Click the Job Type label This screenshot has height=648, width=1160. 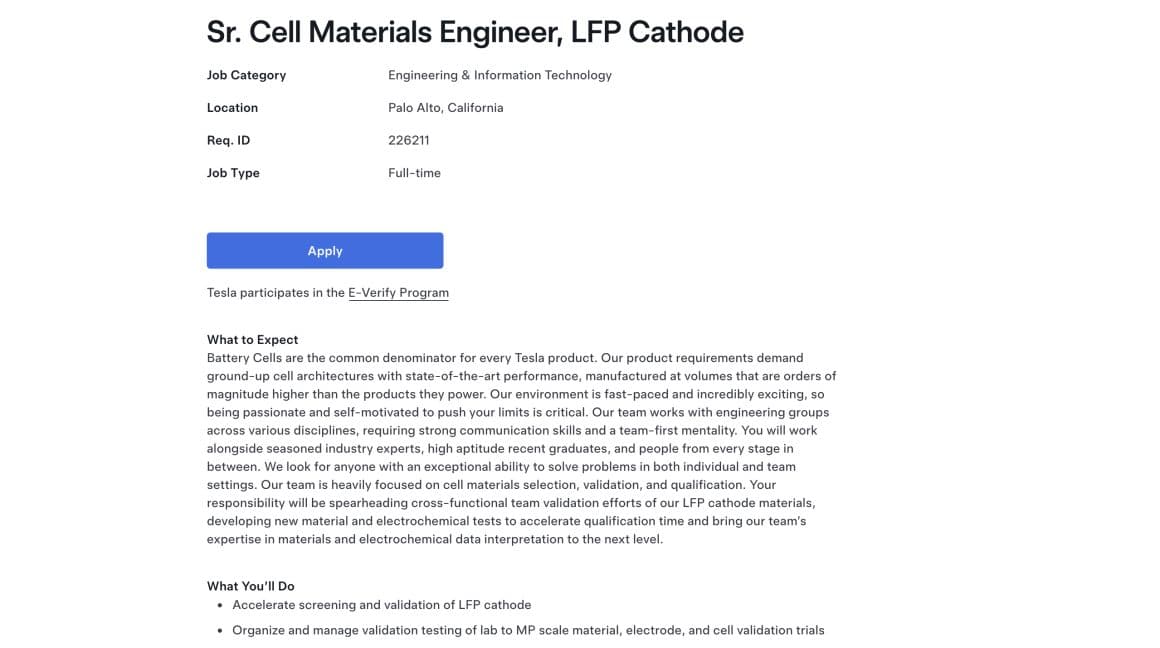tap(233, 172)
